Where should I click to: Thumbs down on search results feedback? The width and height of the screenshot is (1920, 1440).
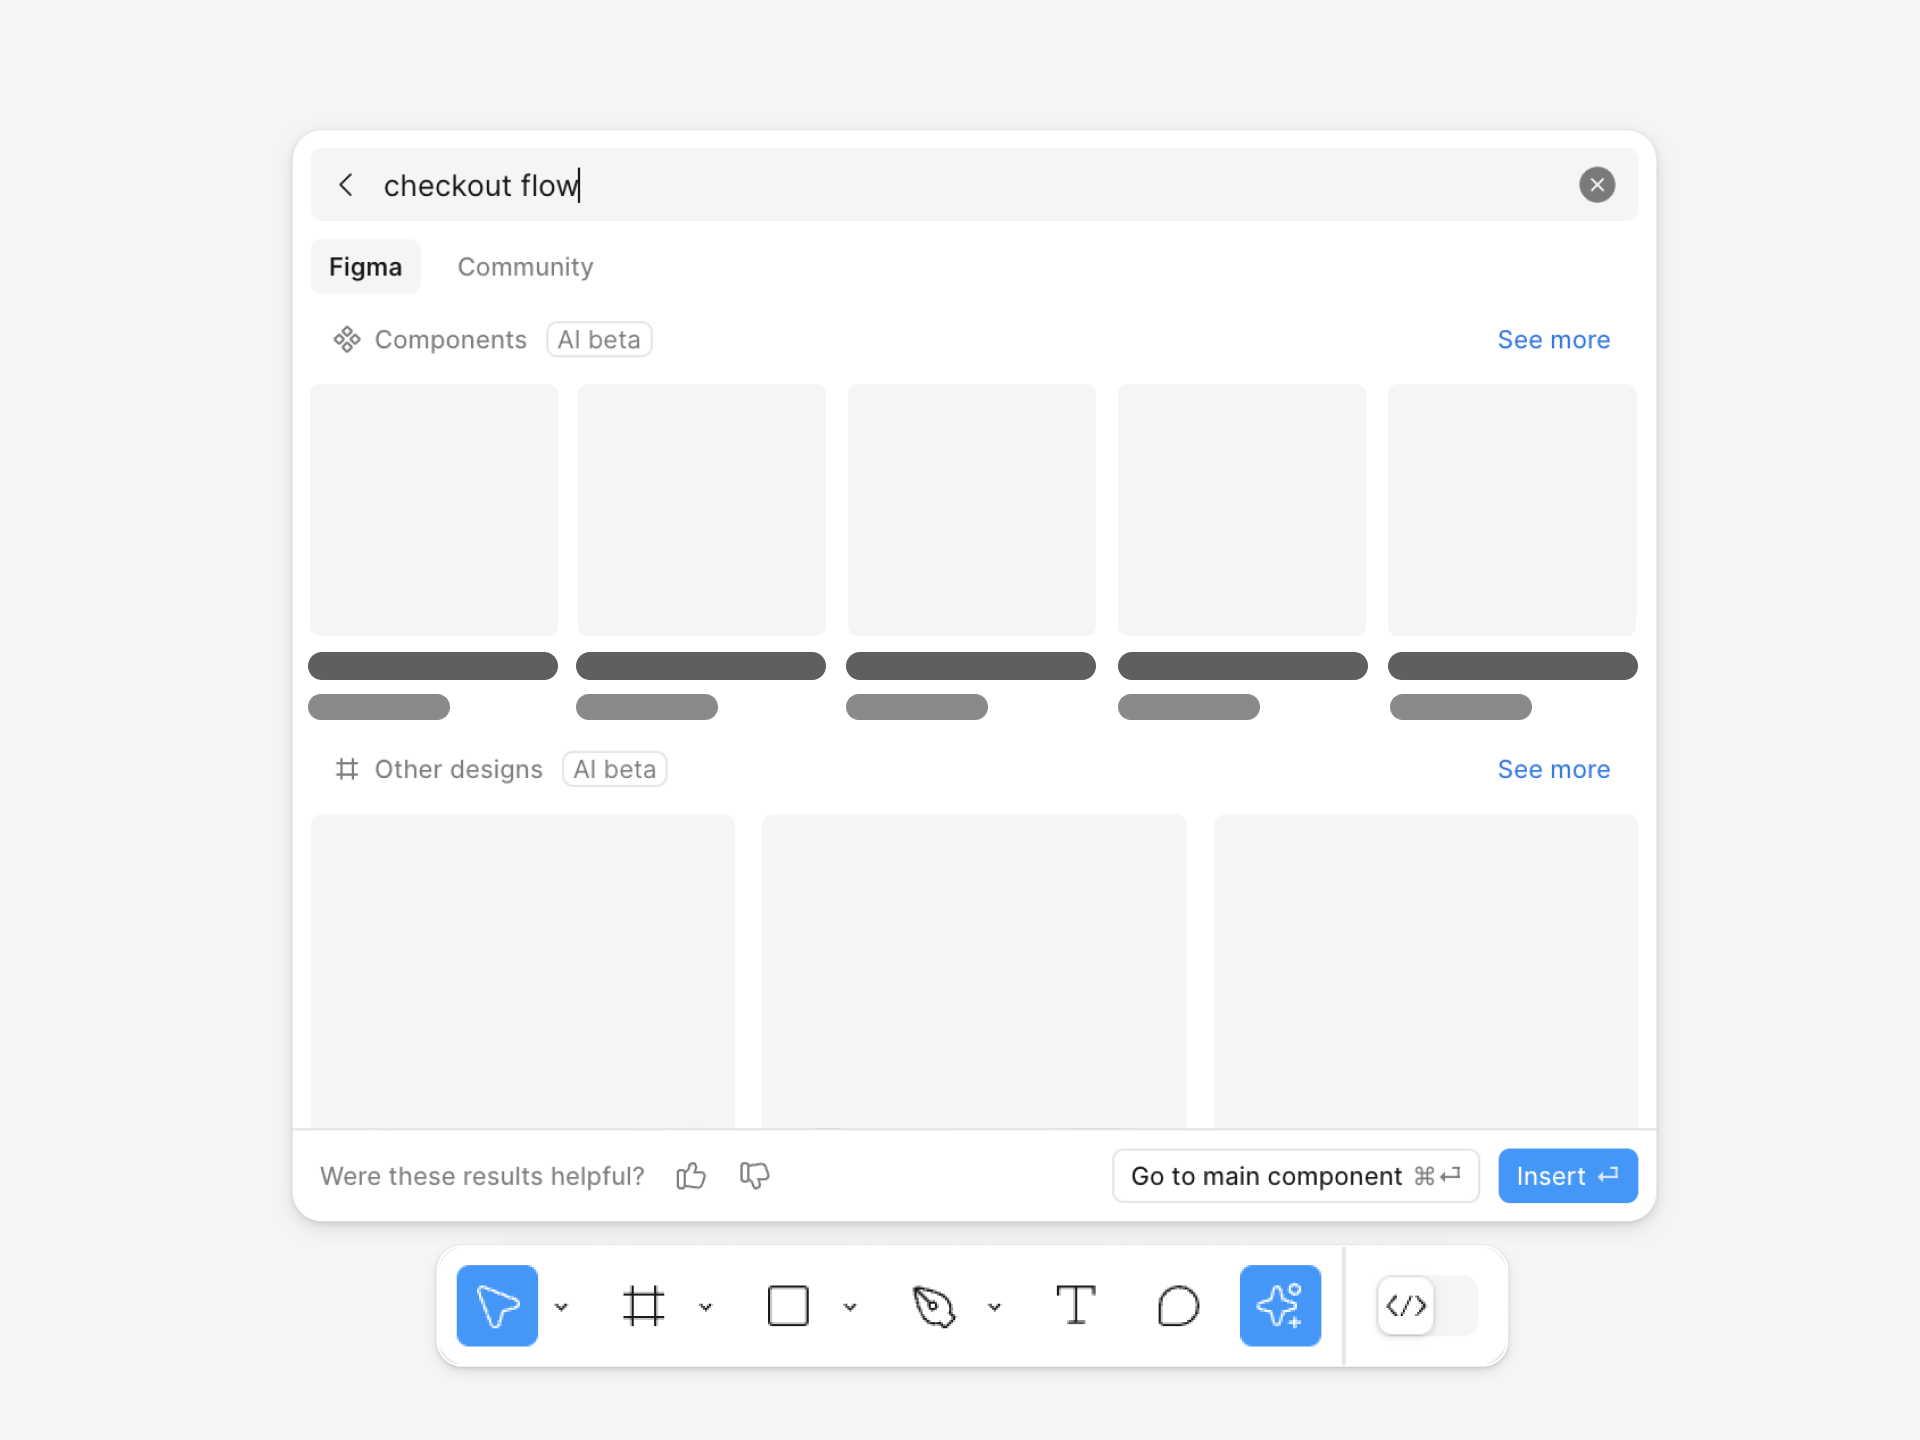click(754, 1175)
